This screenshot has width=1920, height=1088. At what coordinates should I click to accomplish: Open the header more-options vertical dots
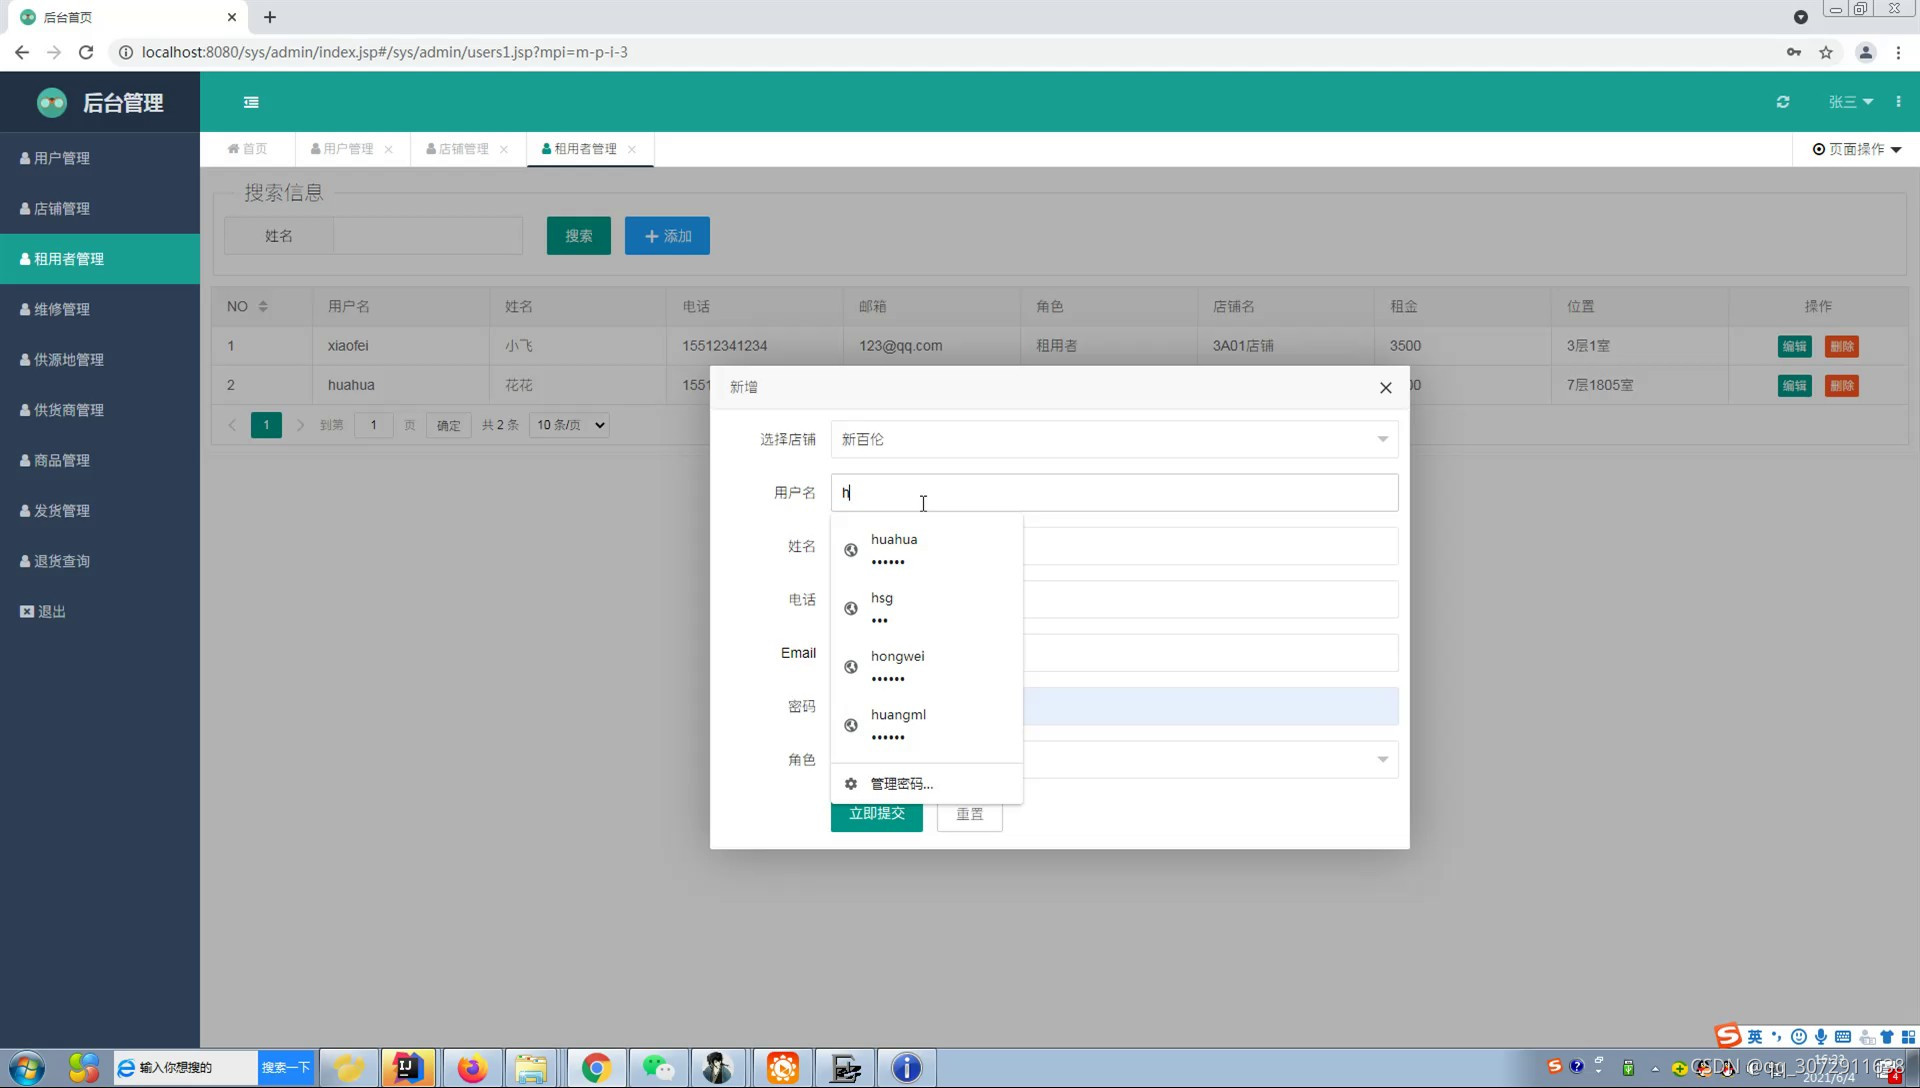click(1898, 102)
